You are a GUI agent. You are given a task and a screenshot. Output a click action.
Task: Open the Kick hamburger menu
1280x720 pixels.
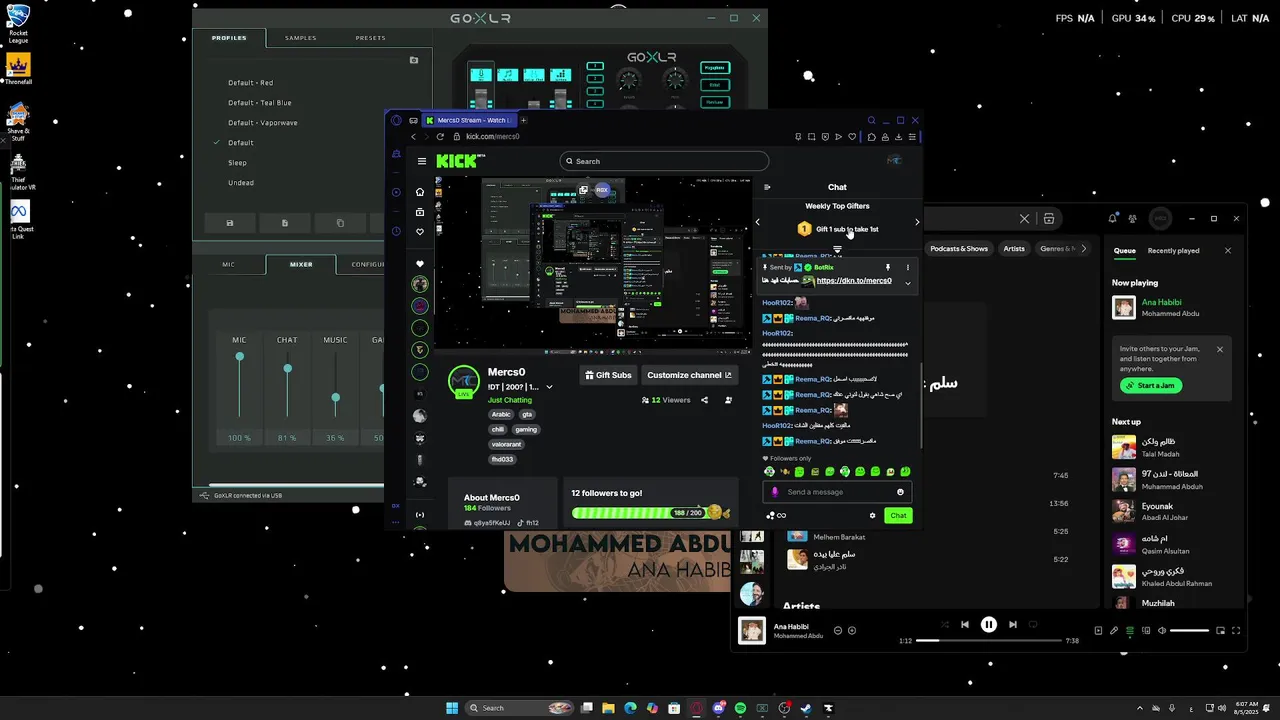tap(422, 161)
